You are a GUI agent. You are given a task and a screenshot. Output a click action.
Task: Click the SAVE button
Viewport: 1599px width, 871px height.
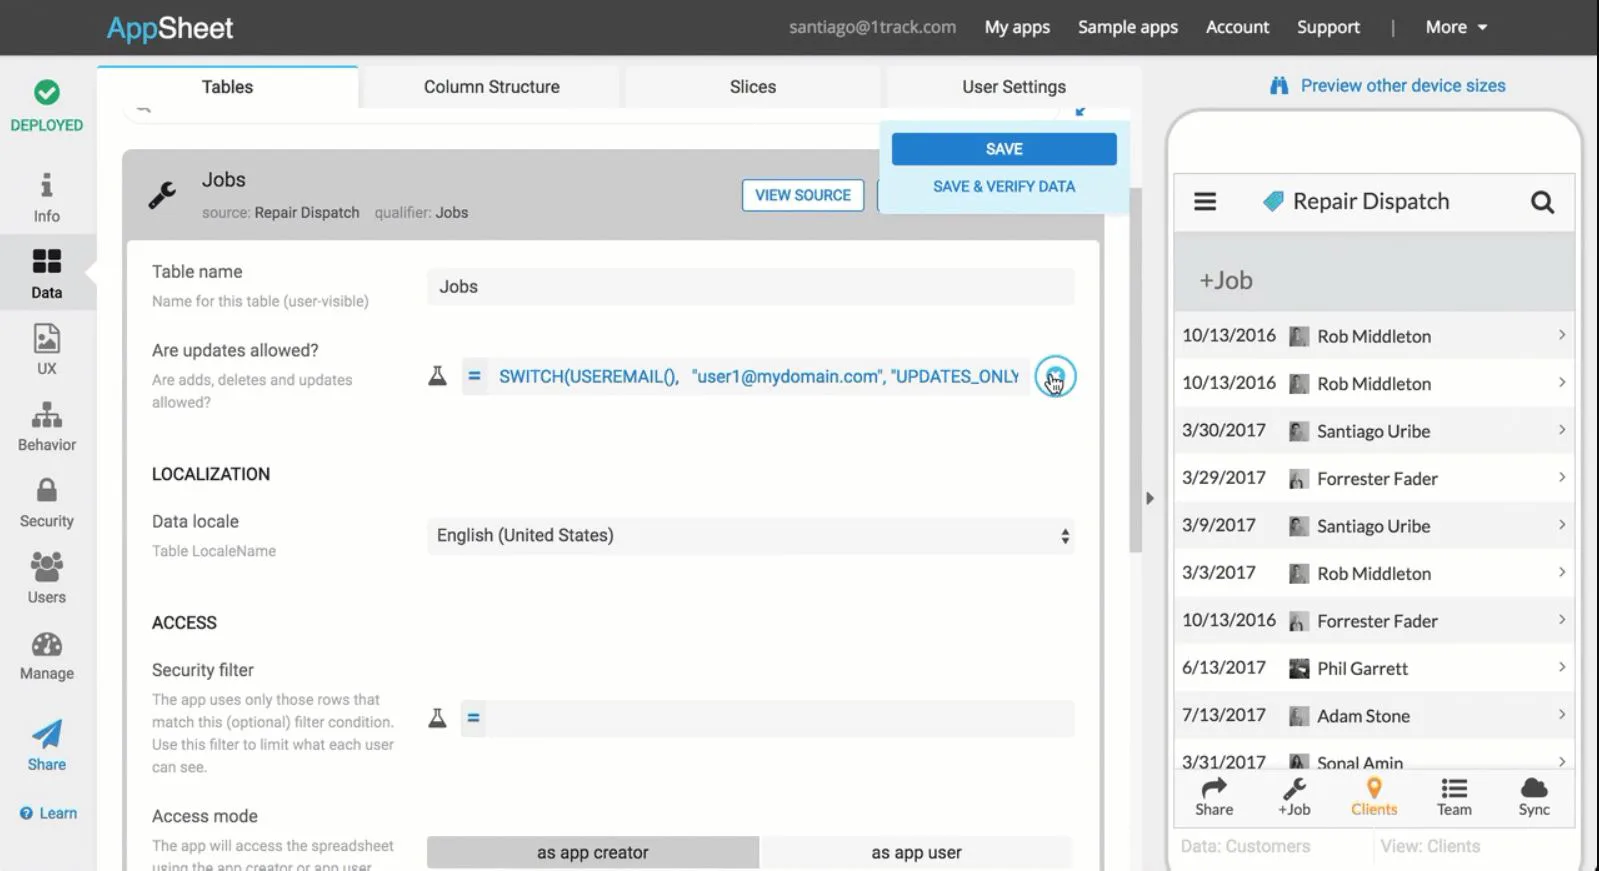tap(1004, 149)
